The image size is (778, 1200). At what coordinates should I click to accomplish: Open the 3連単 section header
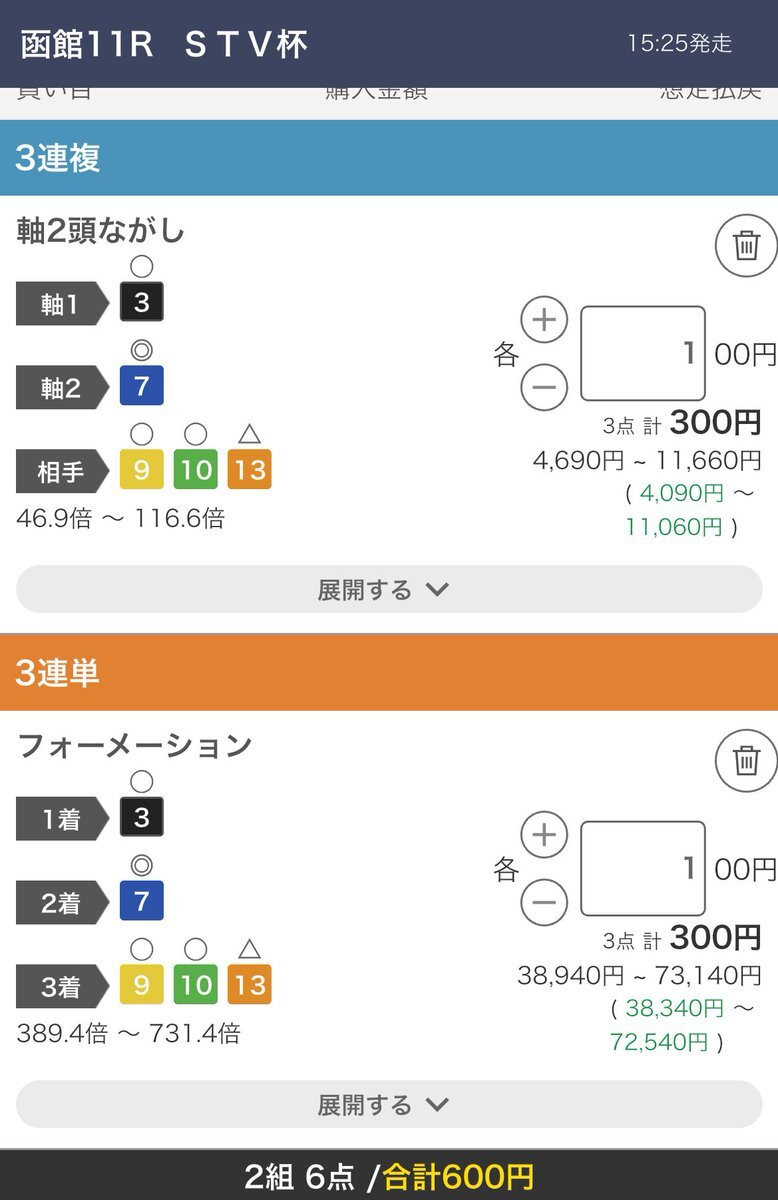coord(389,673)
